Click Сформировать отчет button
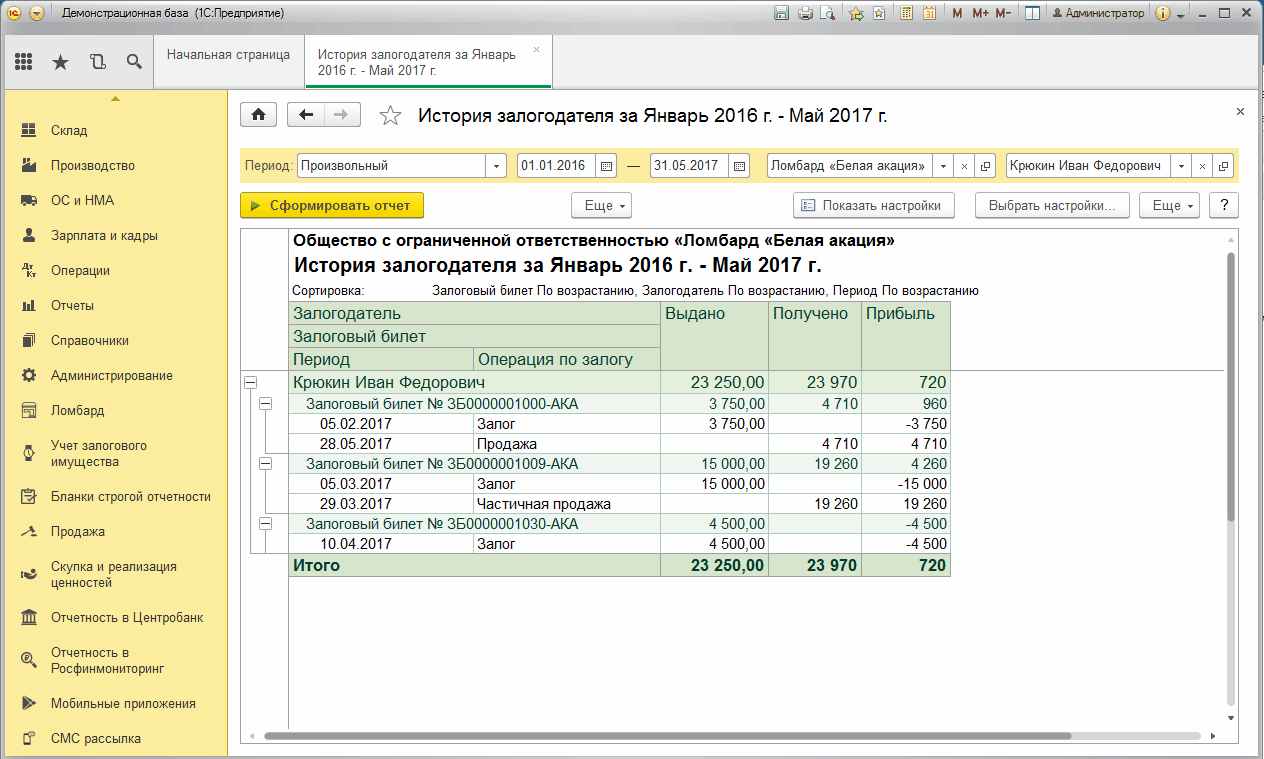 tap(332, 205)
